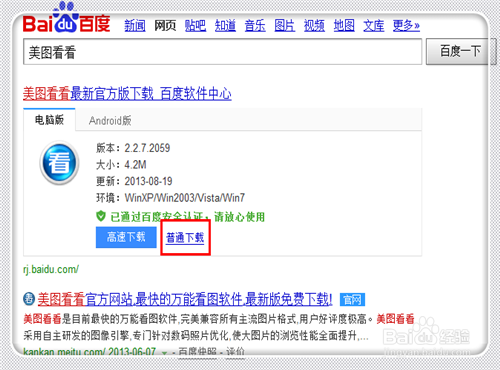Open the 美图看看最新官方版下载 result title
Viewport: 500px width, 370px height.
pyautogui.click(x=127, y=94)
